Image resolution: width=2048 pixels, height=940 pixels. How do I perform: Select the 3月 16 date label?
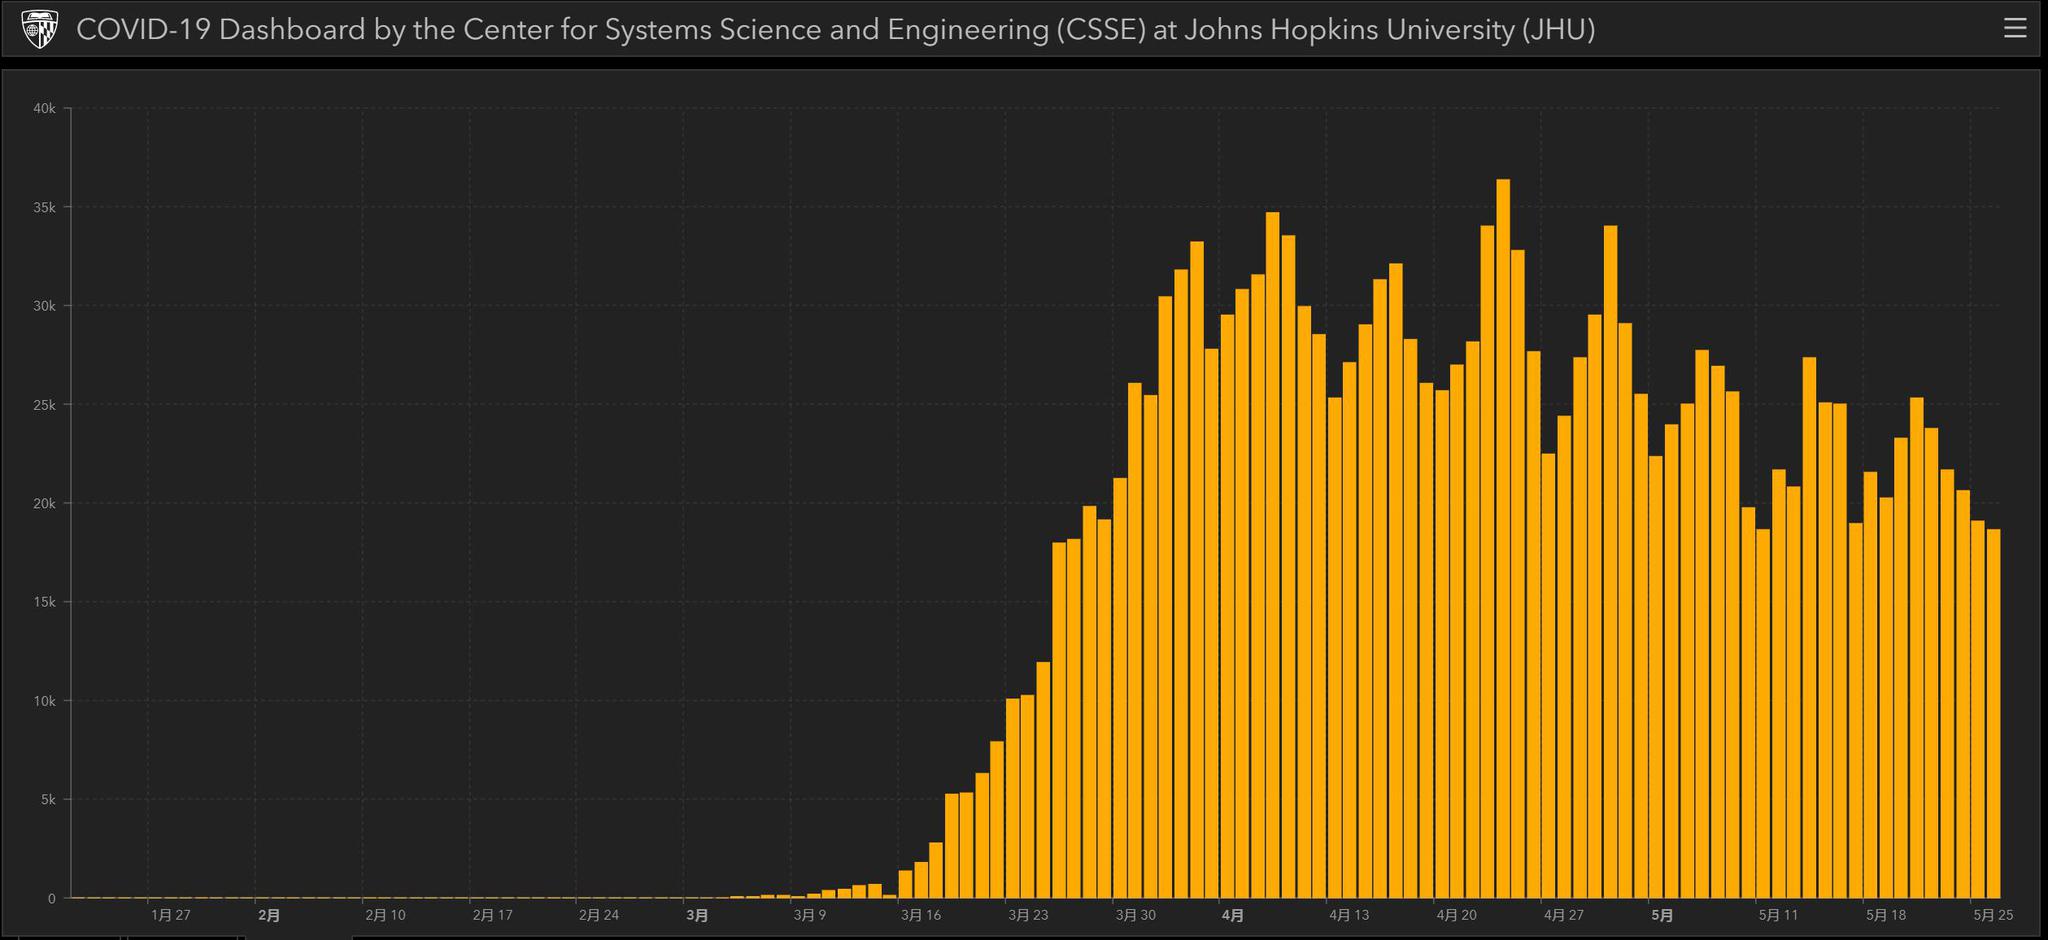coord(921,915)
